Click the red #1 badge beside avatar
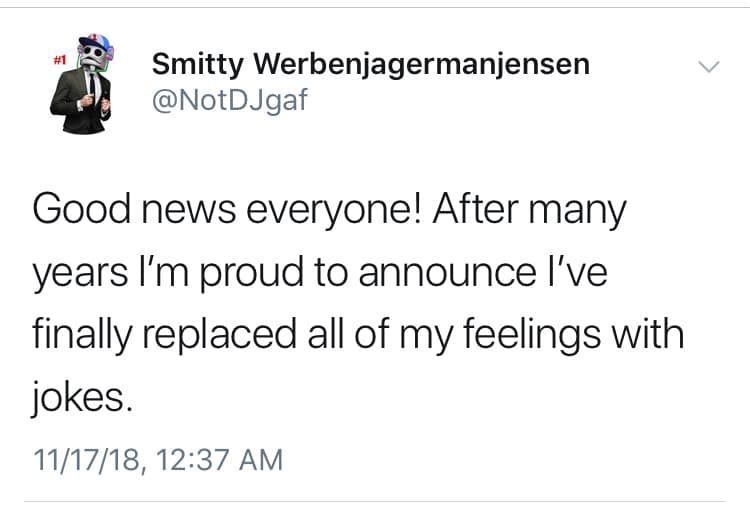Screen dimensions: 750x510 coord(59,60)
